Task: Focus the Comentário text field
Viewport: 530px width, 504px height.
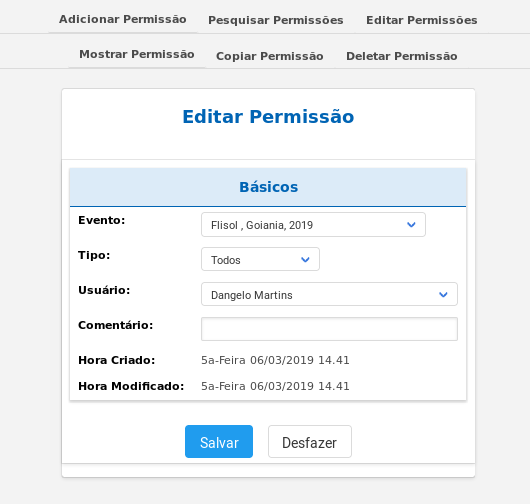Action: [x=330, y=329]
